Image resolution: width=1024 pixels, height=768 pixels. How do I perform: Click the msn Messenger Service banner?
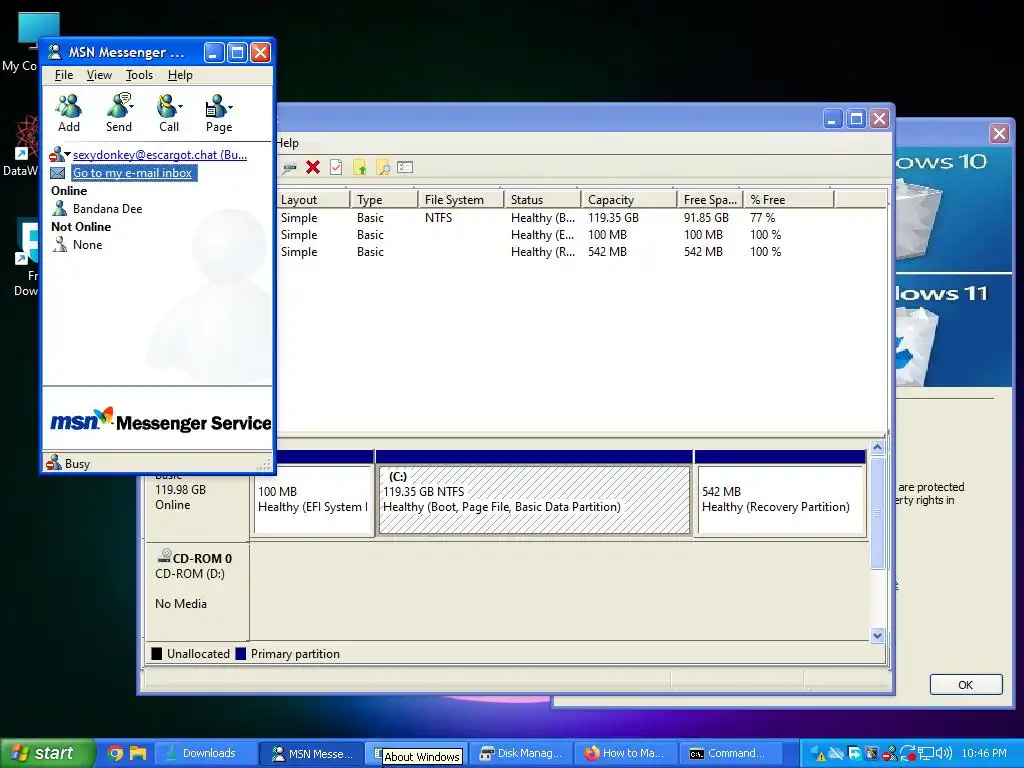tap(161, 421)
